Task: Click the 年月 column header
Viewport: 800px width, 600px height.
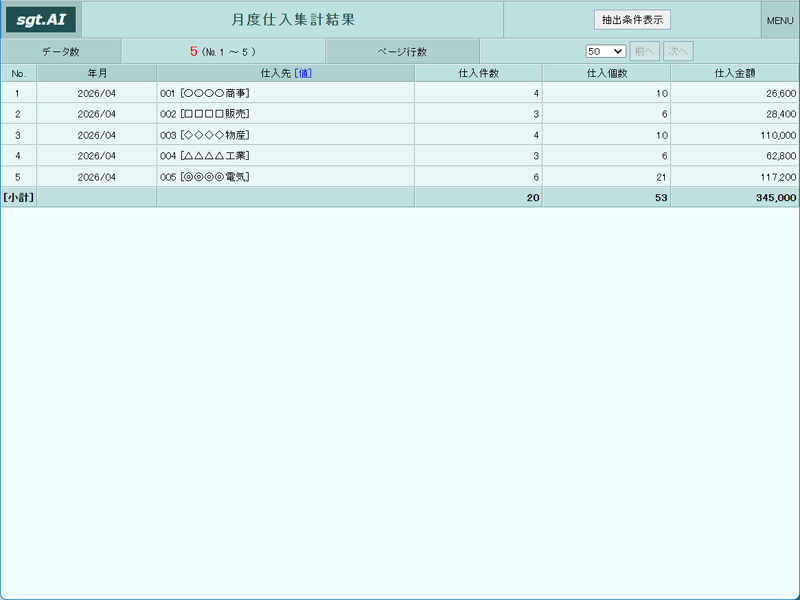Action: [x=97, y=73]
